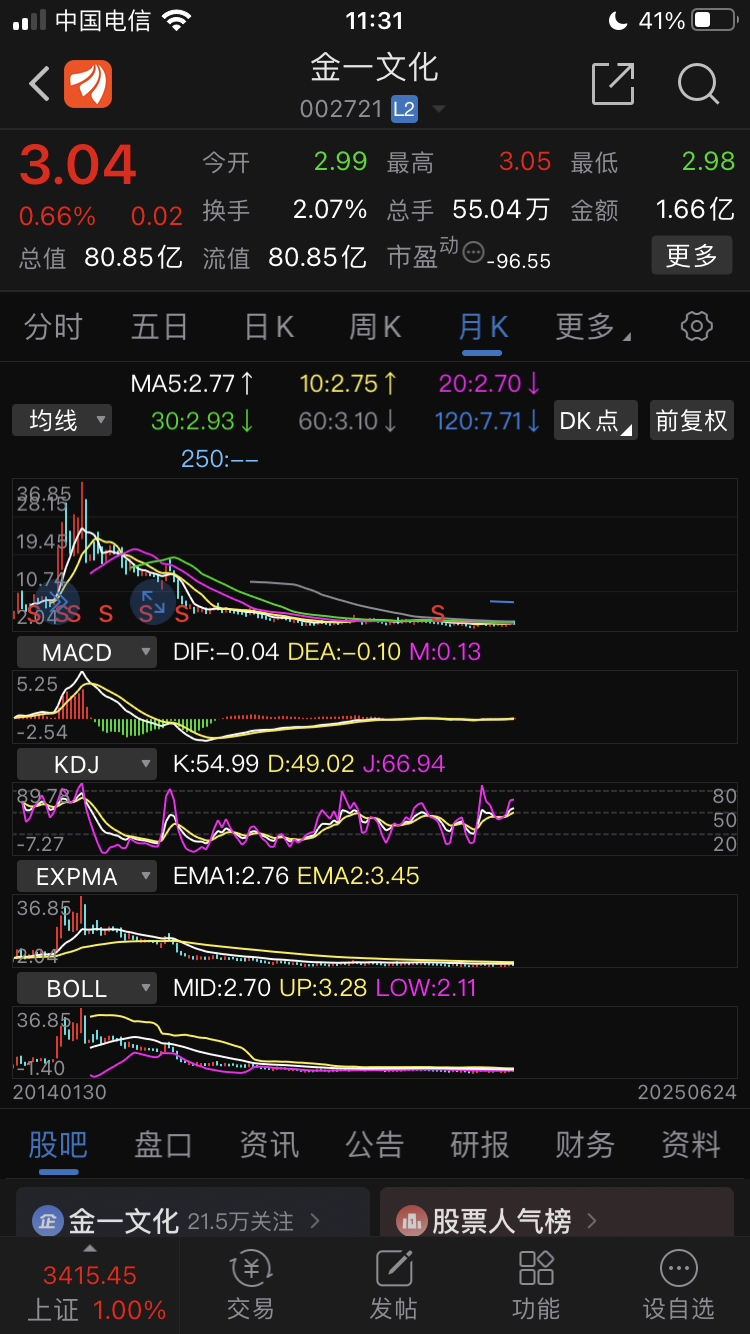
Task: Open the 资料 tab
Action: coord(691,1145)
